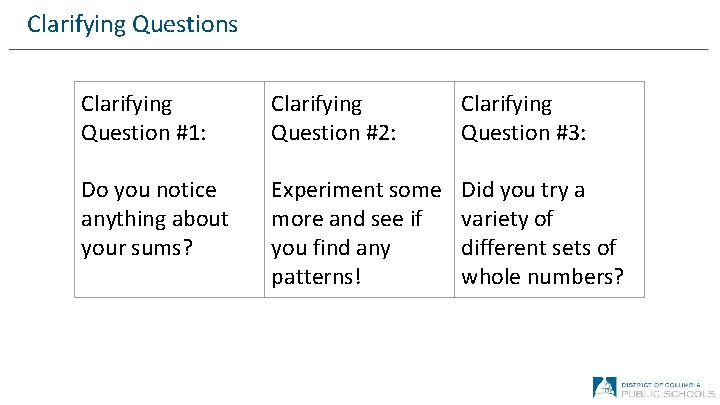This screenshot has width=720, height=405.
Task: Click the words 'whole numbers?' in the third column
Action: tap(541, 276)
